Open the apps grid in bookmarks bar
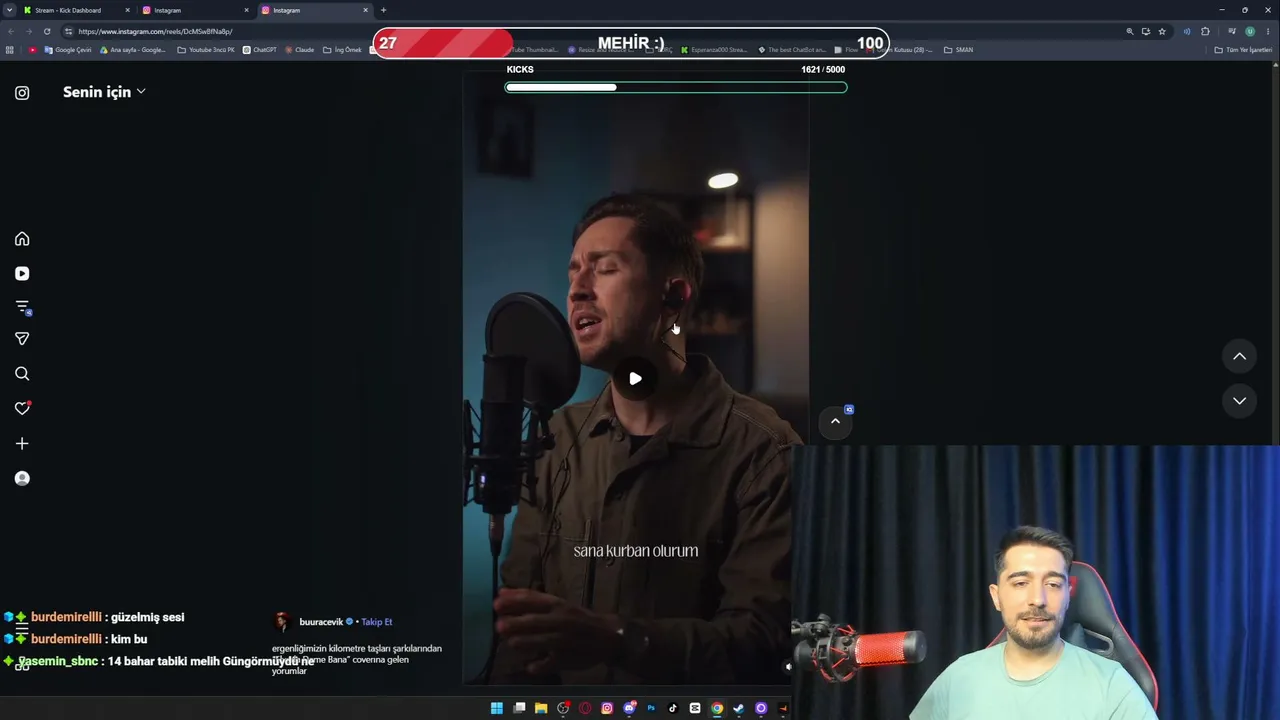1280x720 pixels. [10, 50]
